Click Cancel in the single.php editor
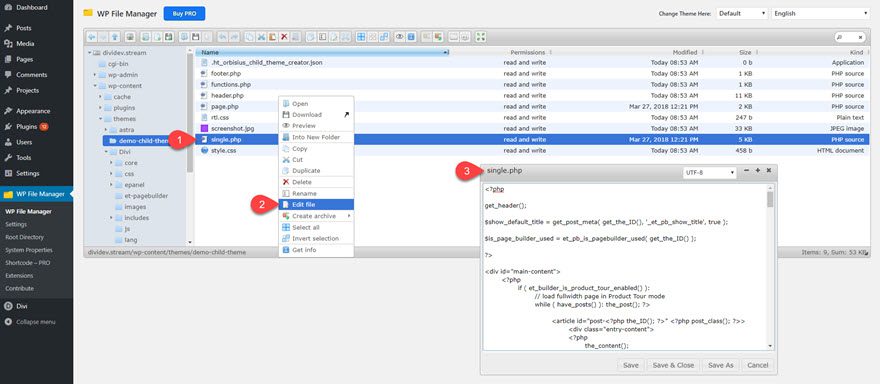 (x=758, y=365)
